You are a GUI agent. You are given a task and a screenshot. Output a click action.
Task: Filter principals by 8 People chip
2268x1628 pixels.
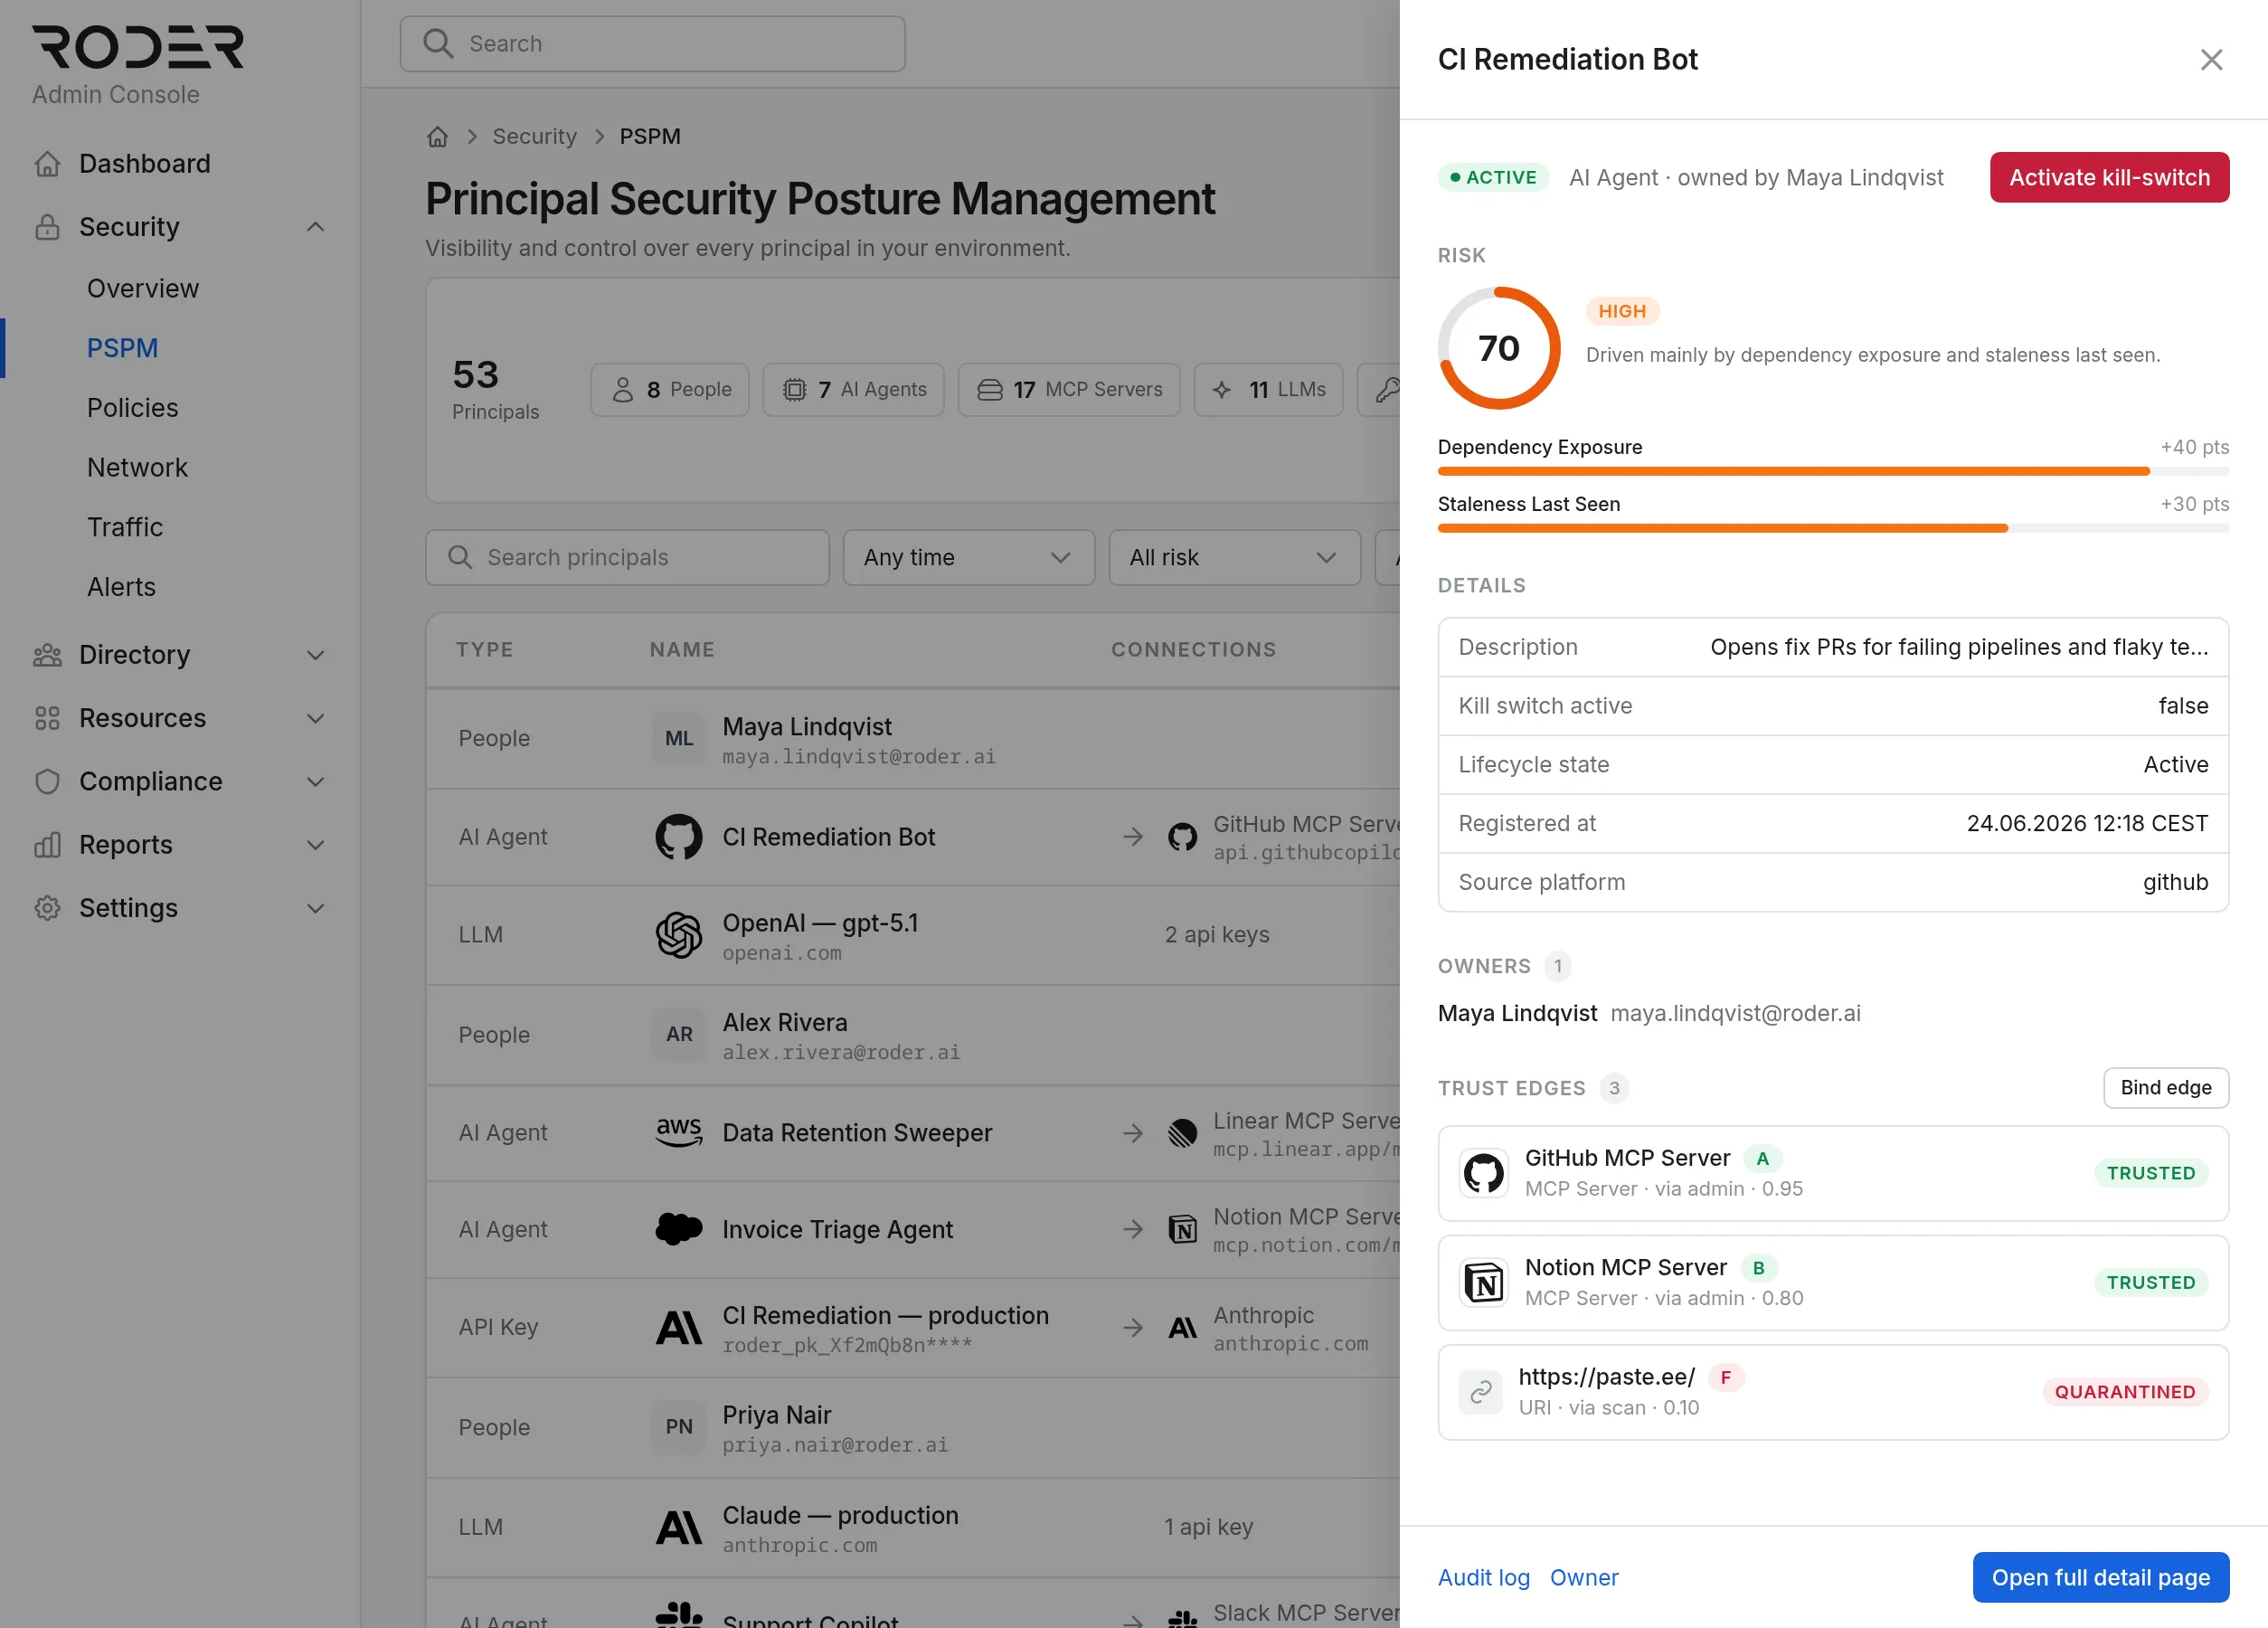click(669, 389)
